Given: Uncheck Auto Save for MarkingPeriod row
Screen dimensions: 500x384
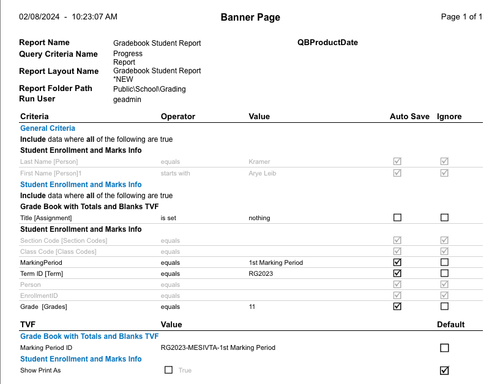Looking at the screenshot, I should (397, 262).
